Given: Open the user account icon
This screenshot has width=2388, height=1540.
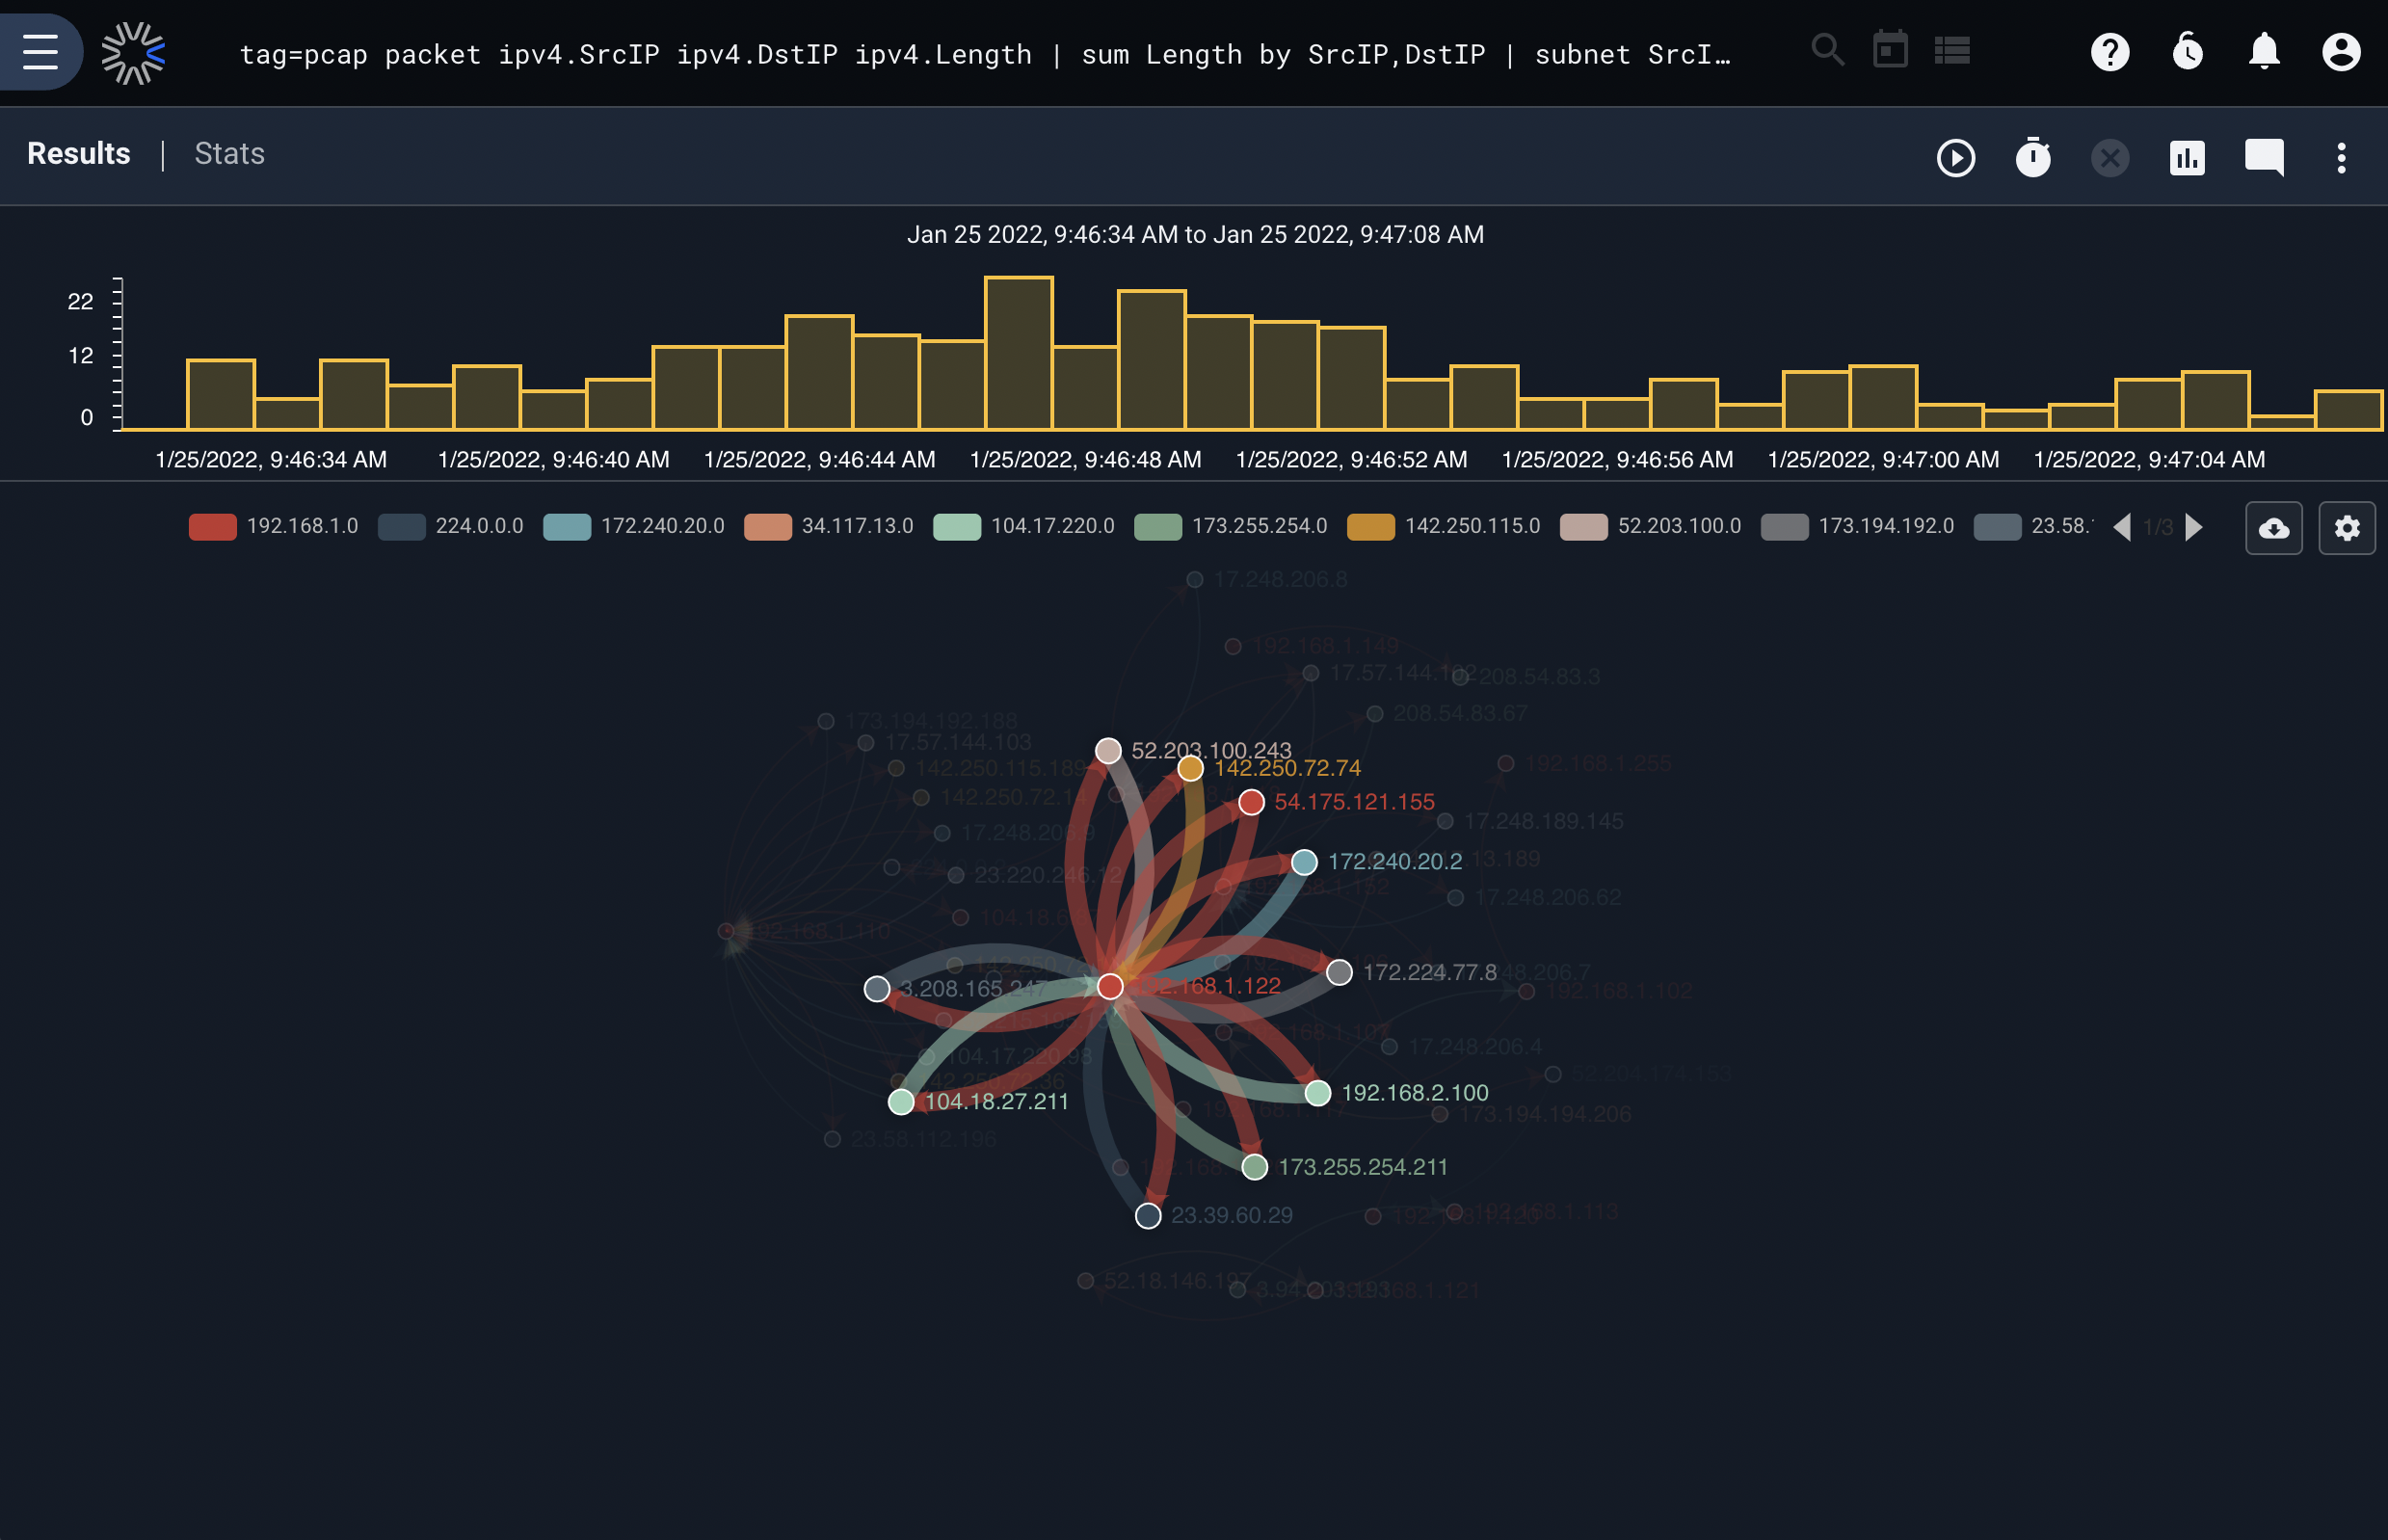Looking at the screenshot, I should click(x=2341, y=52).
